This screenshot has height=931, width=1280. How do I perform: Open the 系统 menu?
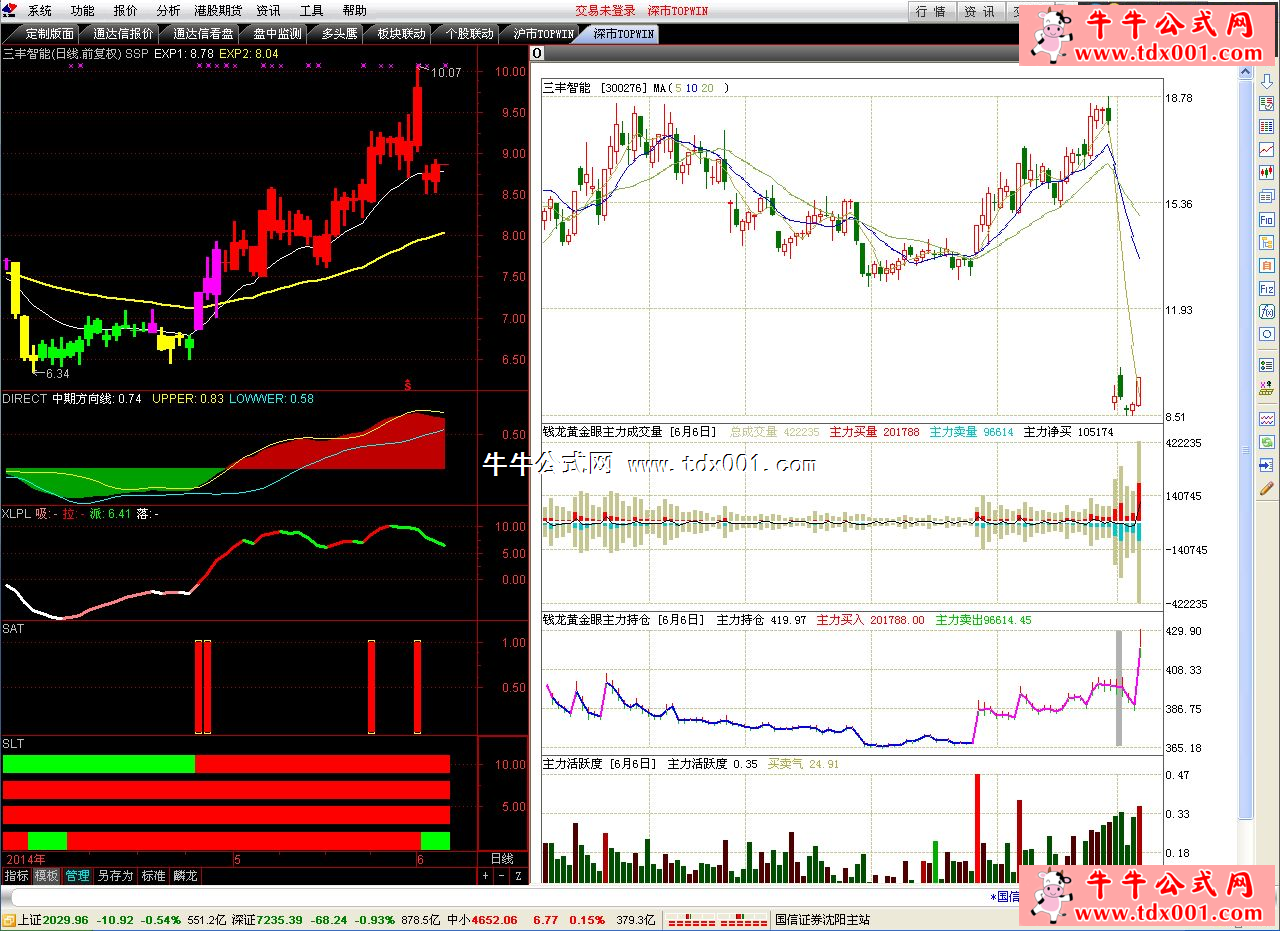(x=40, y=11)
